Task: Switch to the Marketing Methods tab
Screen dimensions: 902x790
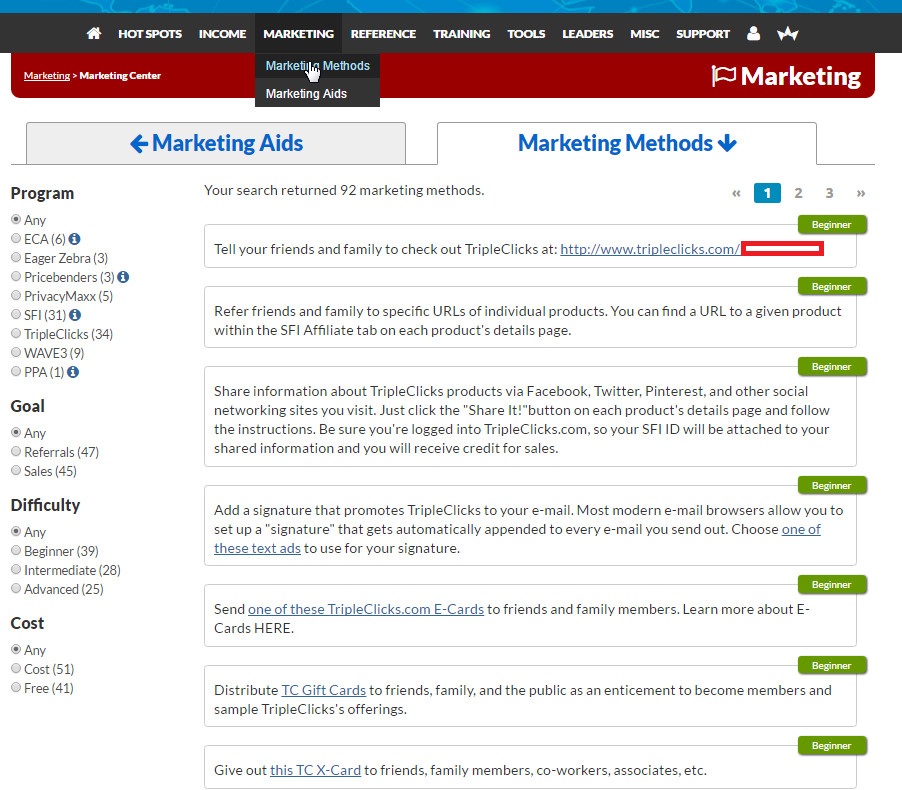Action: pos(627,143)
